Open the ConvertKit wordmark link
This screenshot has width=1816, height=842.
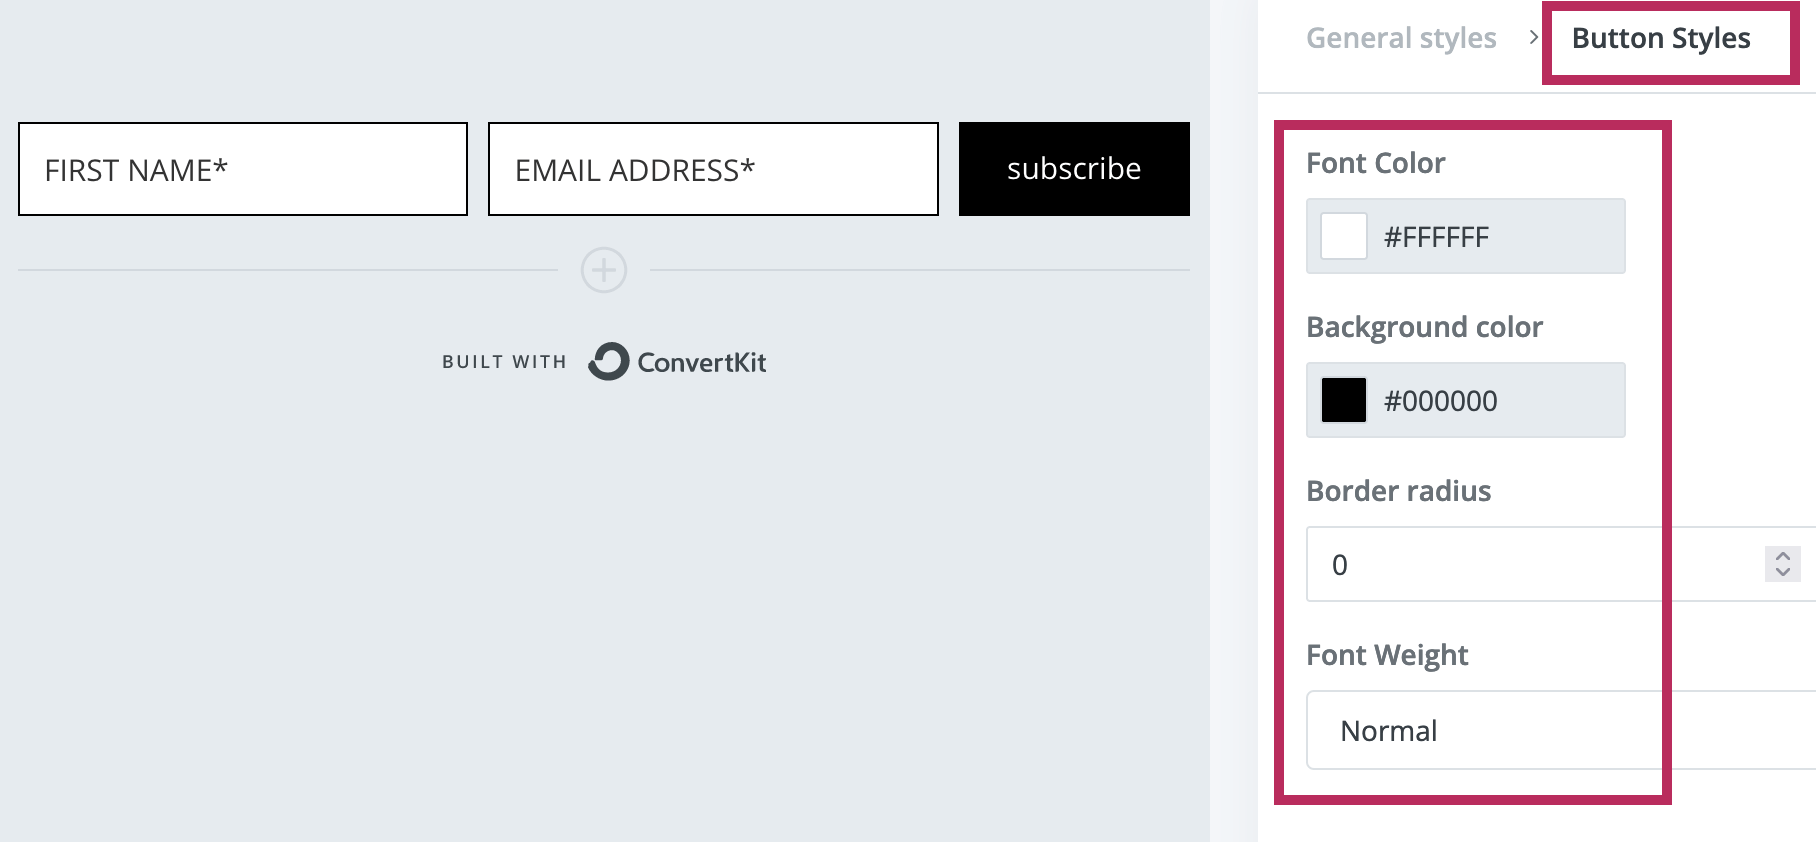[701, 362]
